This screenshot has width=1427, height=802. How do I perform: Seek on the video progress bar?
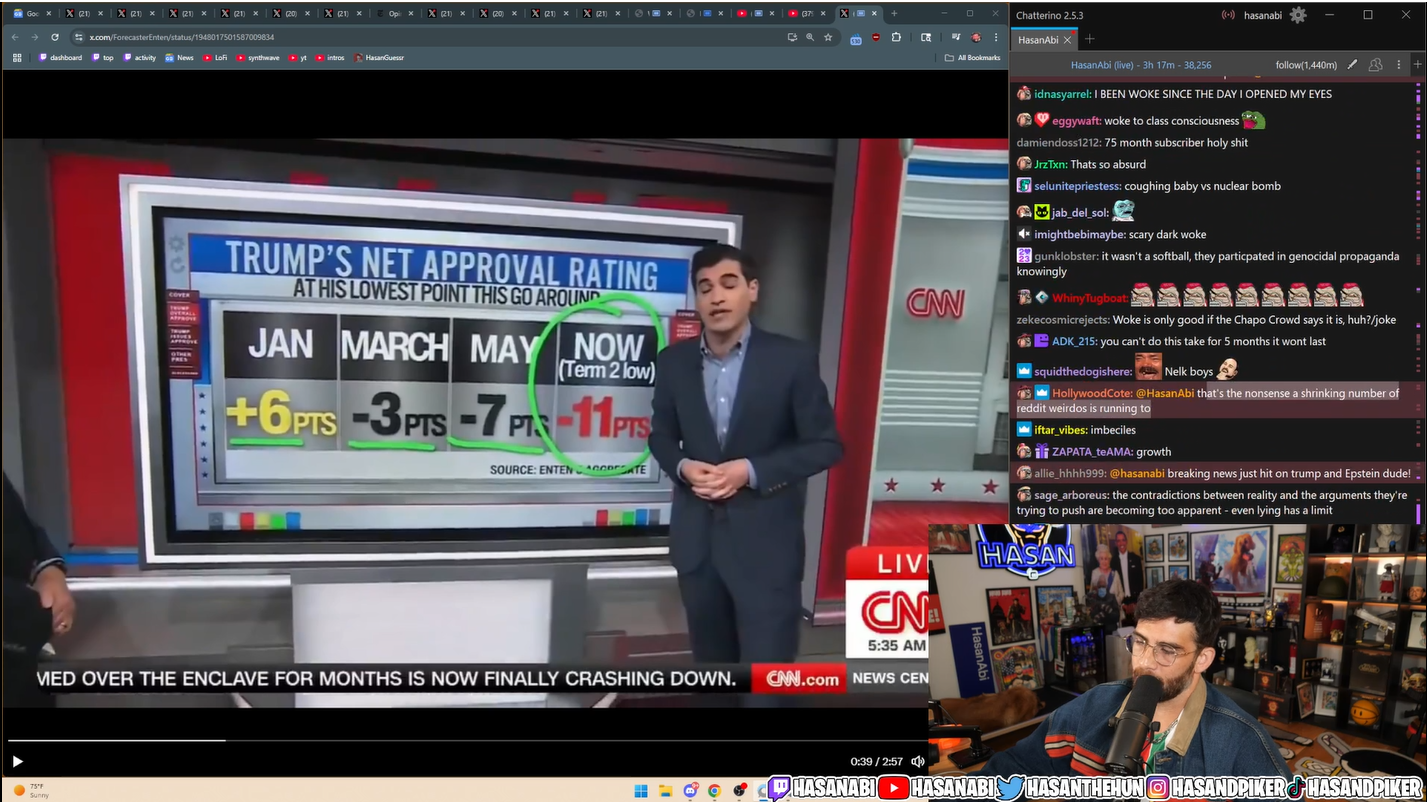468,741
